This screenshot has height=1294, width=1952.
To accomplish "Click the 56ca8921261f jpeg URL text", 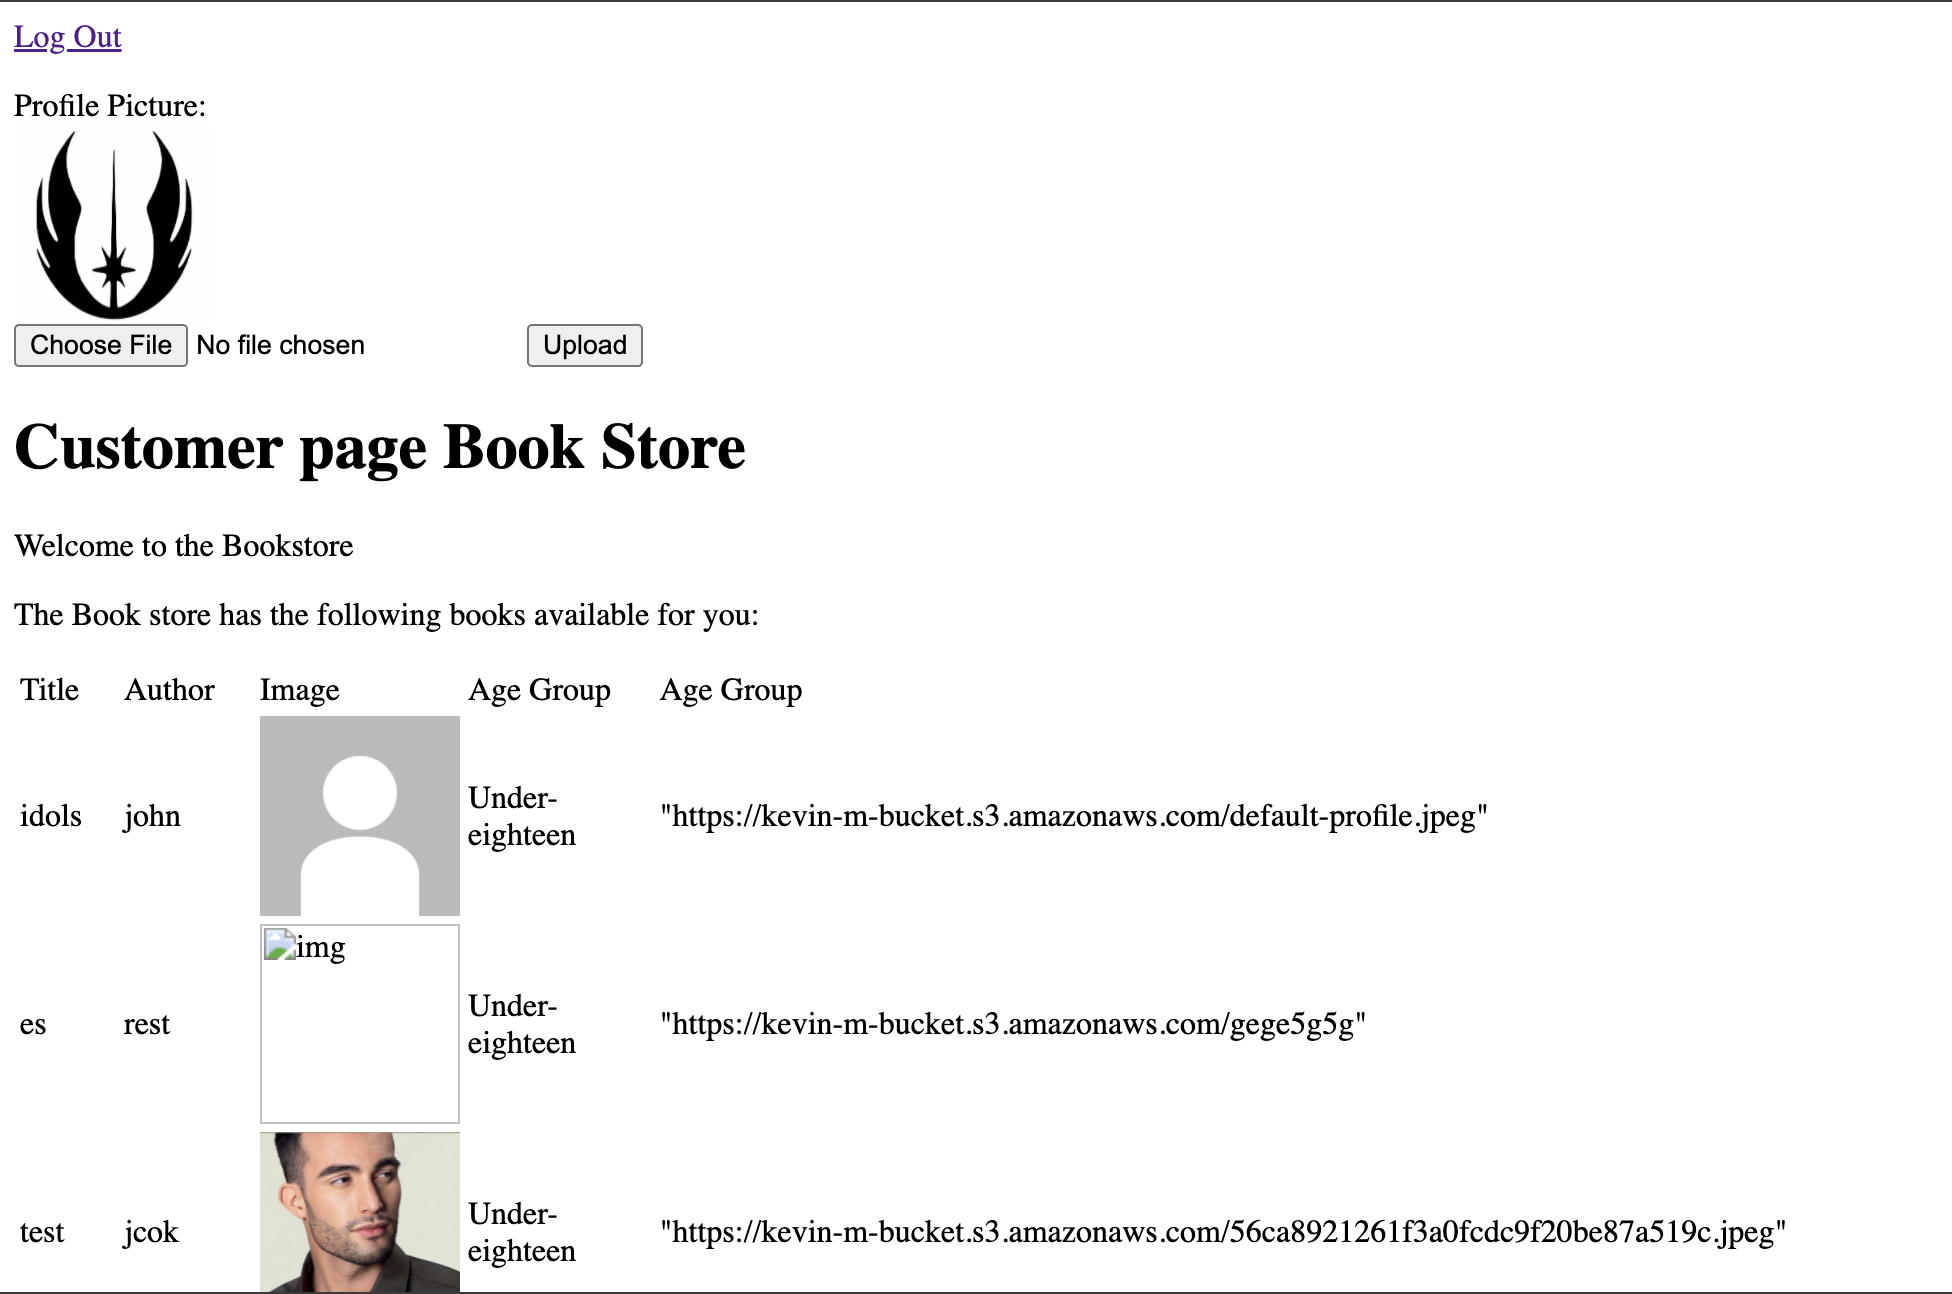I will [1222, 1232].
